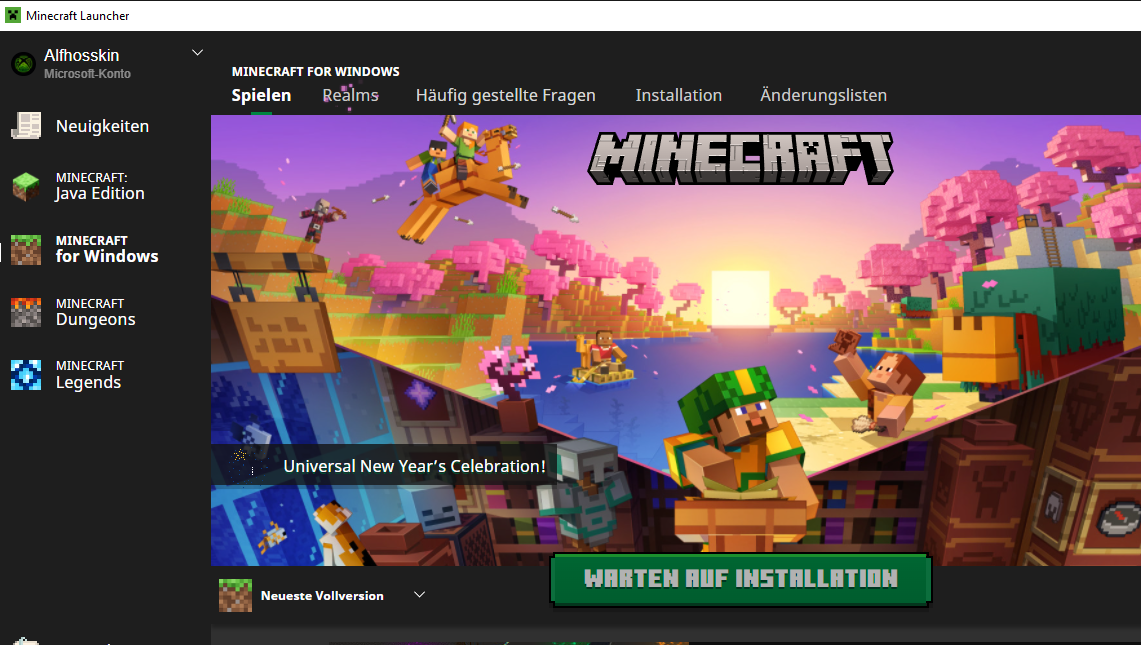Viewport: 1141px width, 645px height.
Task: Click the grass block icon beside Neueste Vollversion
Action: [x=235, y=595]
